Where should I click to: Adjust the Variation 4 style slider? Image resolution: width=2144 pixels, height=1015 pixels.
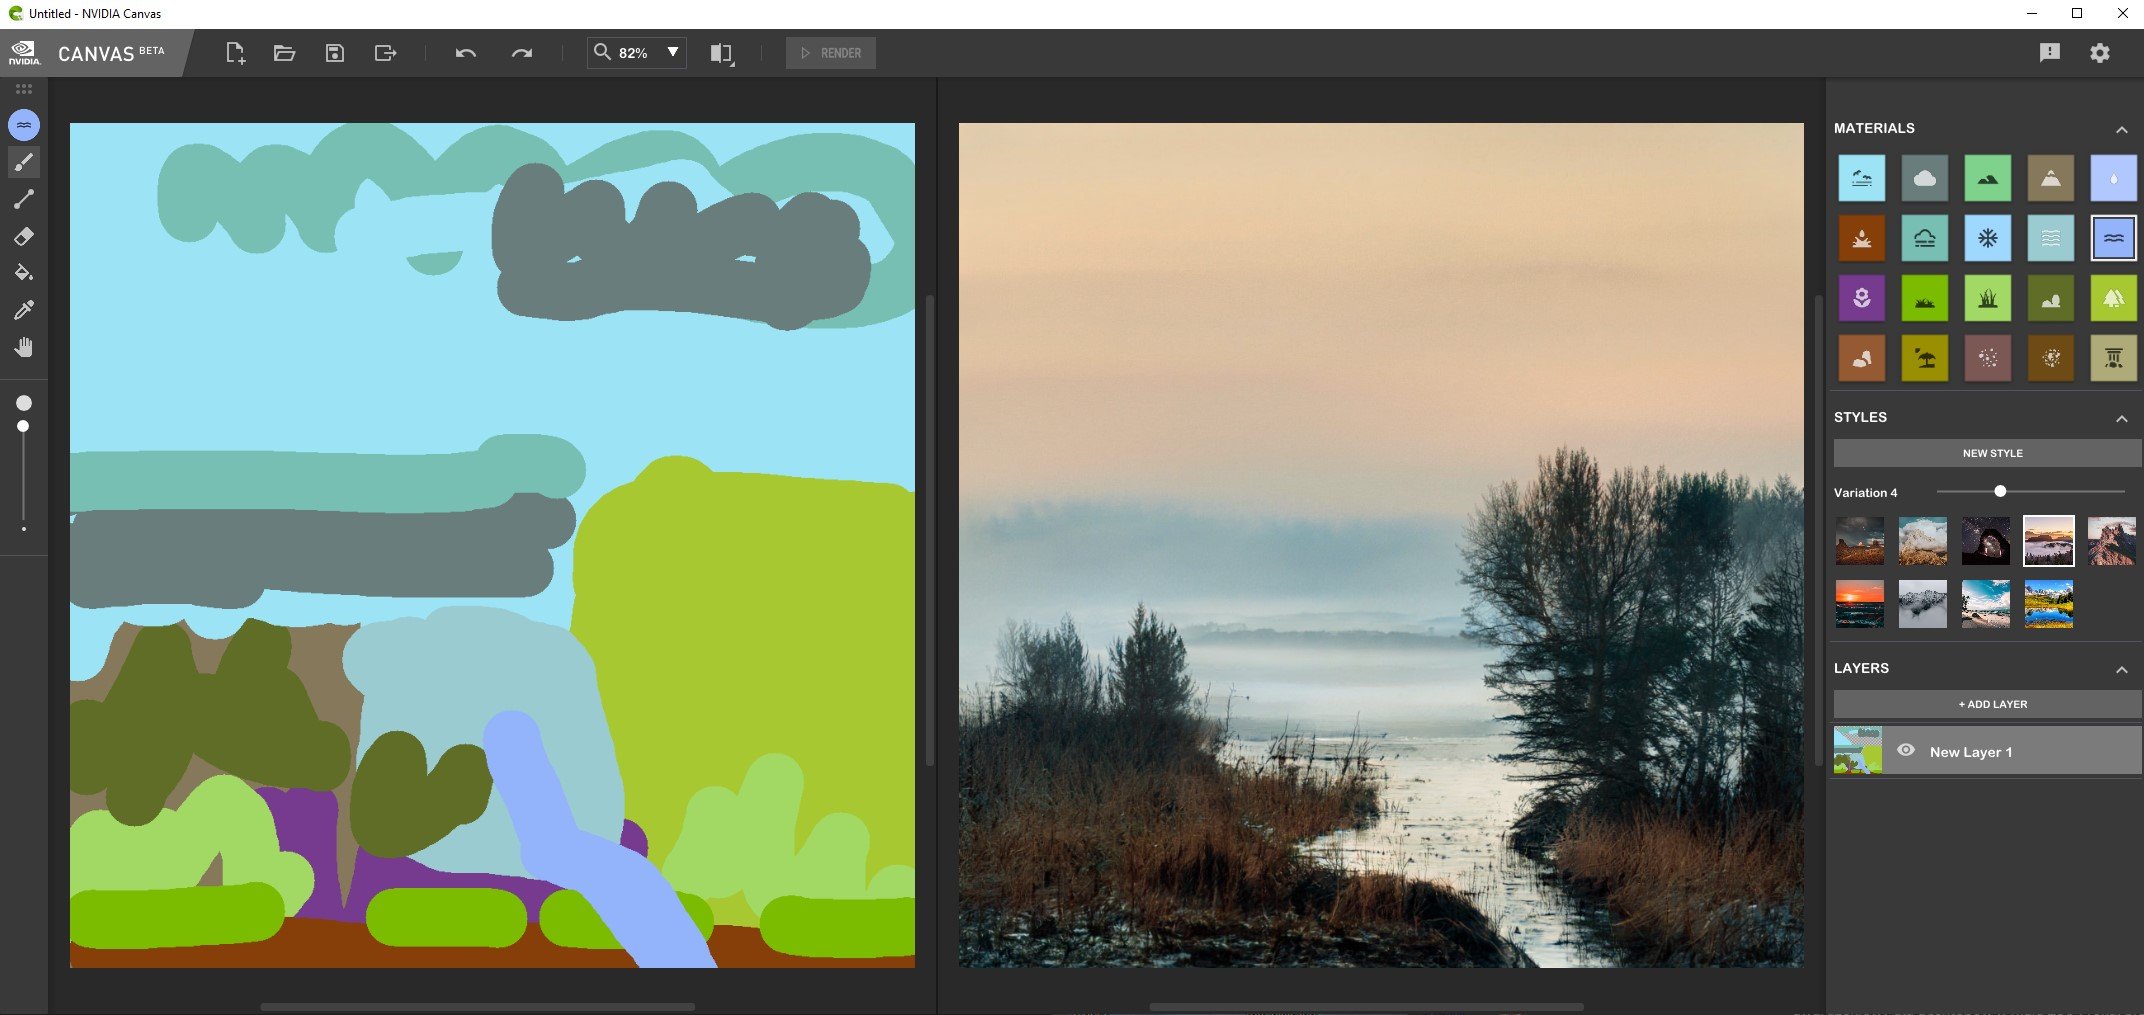pyautogui.click(x=2001, y=491)
